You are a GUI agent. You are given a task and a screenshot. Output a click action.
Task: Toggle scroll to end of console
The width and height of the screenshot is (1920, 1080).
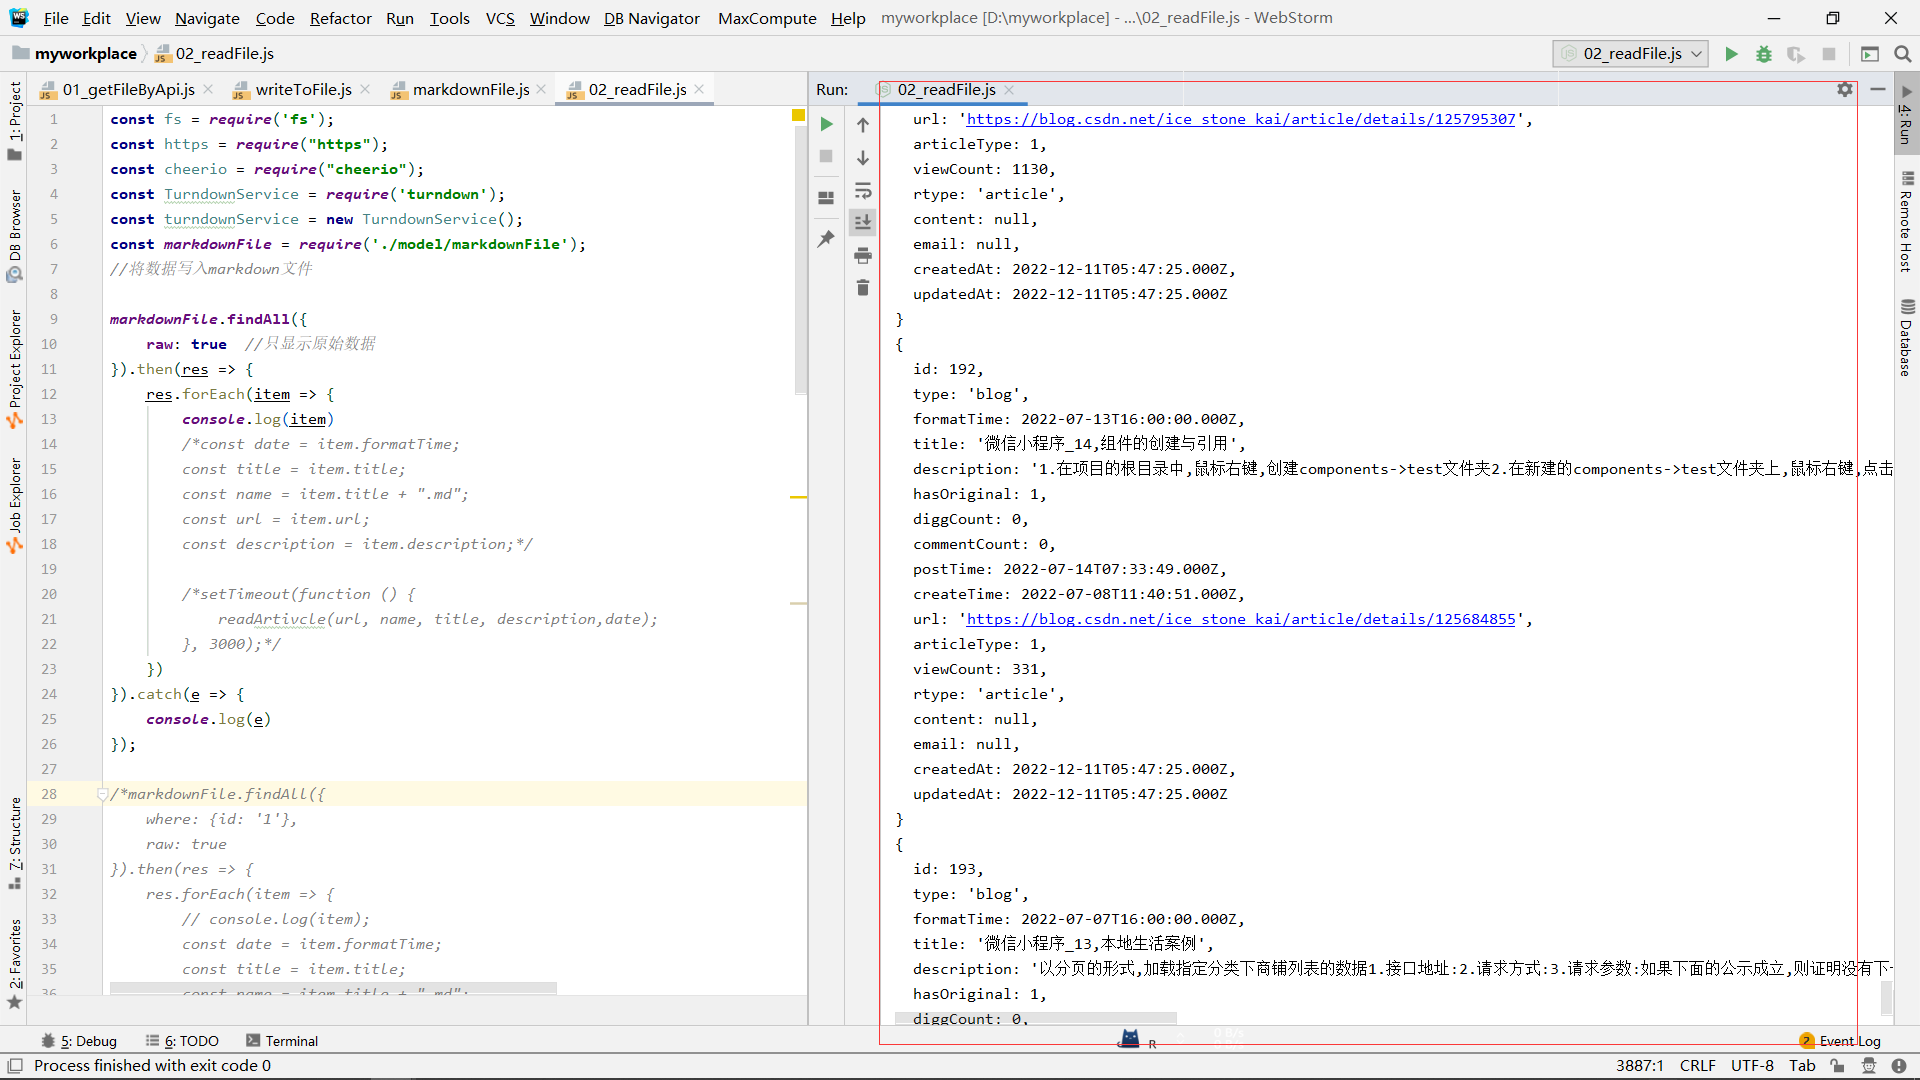[x=863, y=222]
